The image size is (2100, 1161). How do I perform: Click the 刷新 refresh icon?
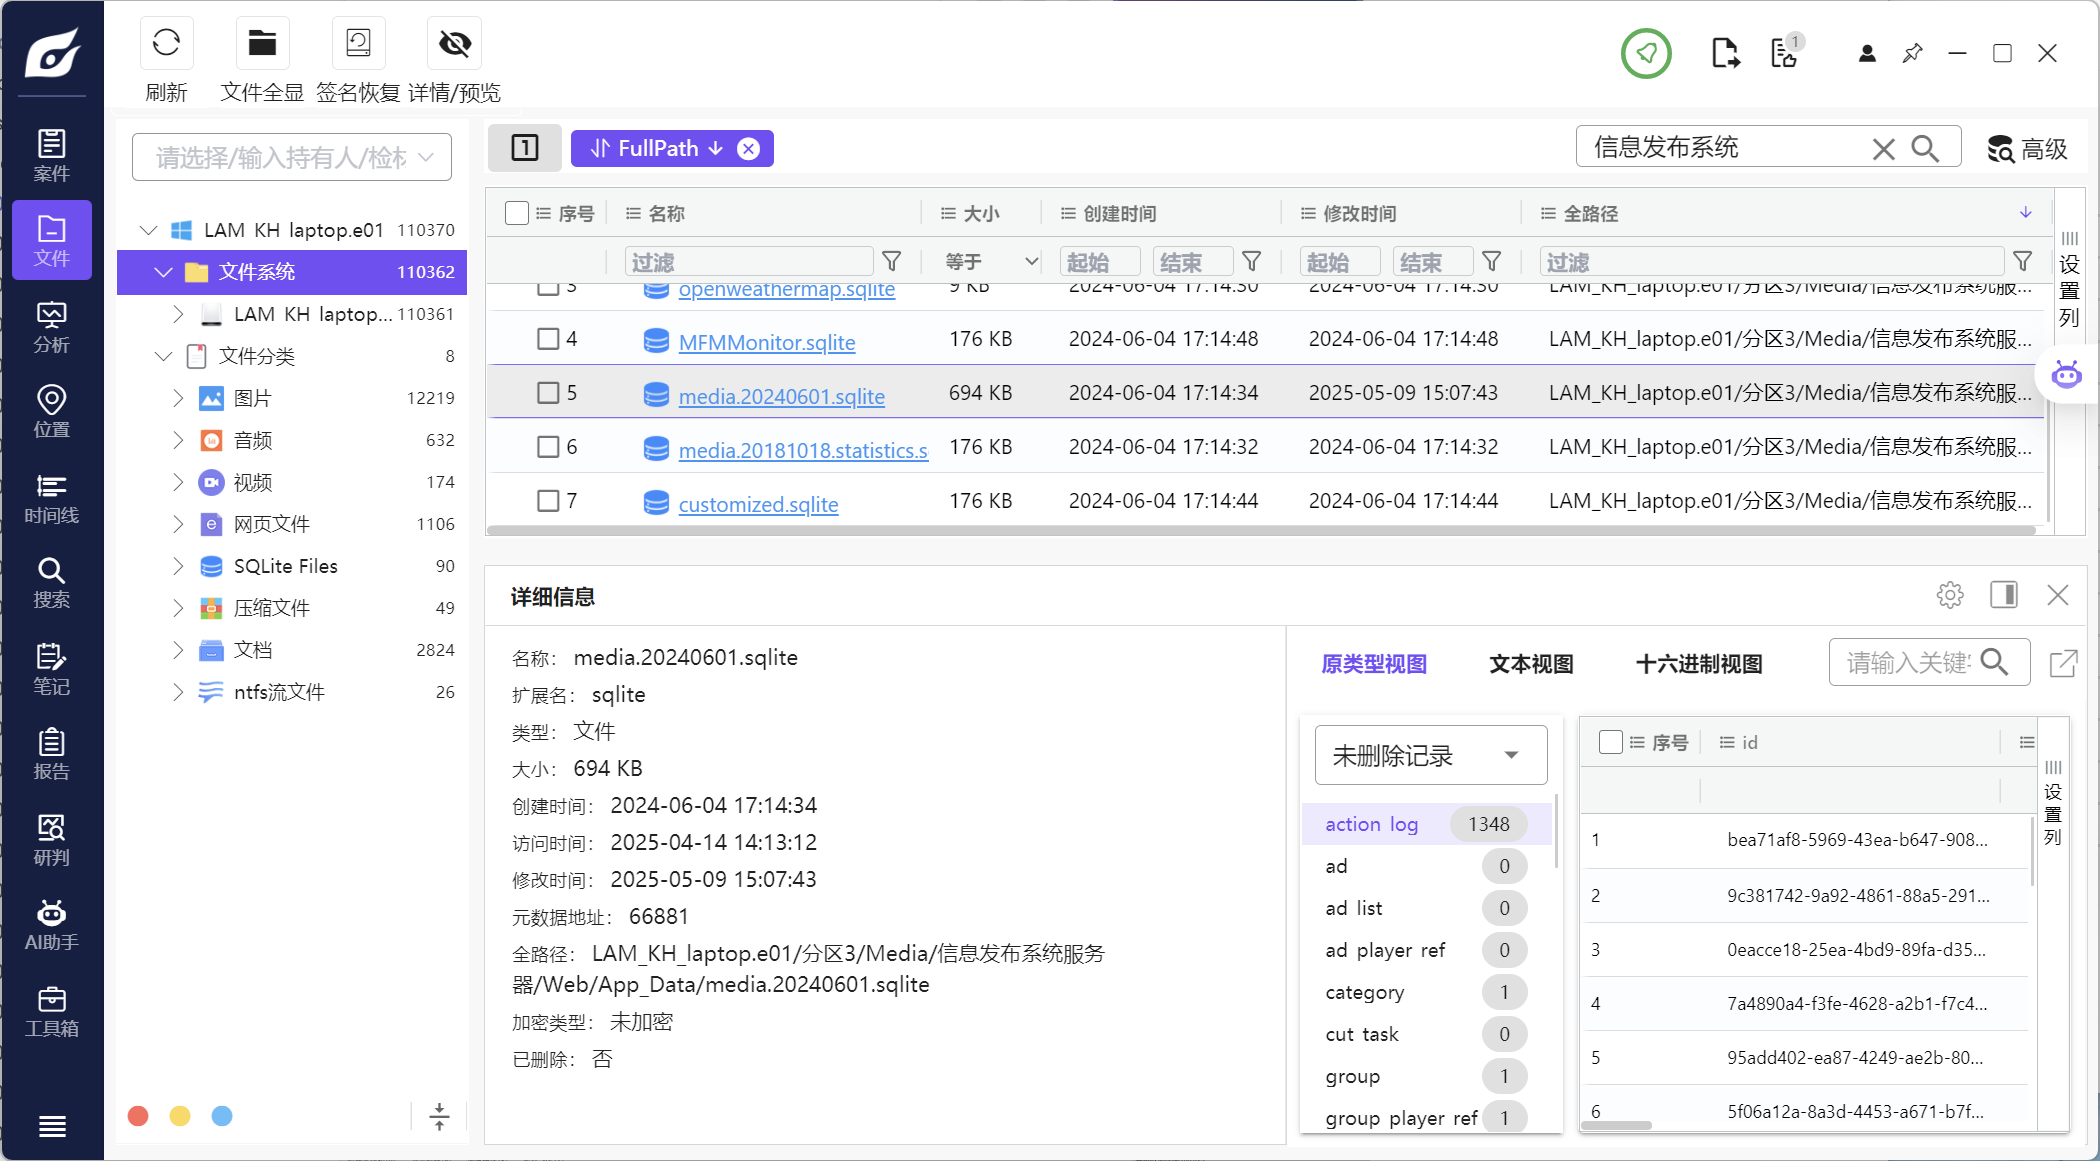pyautogui.click(x=166, y=43)
